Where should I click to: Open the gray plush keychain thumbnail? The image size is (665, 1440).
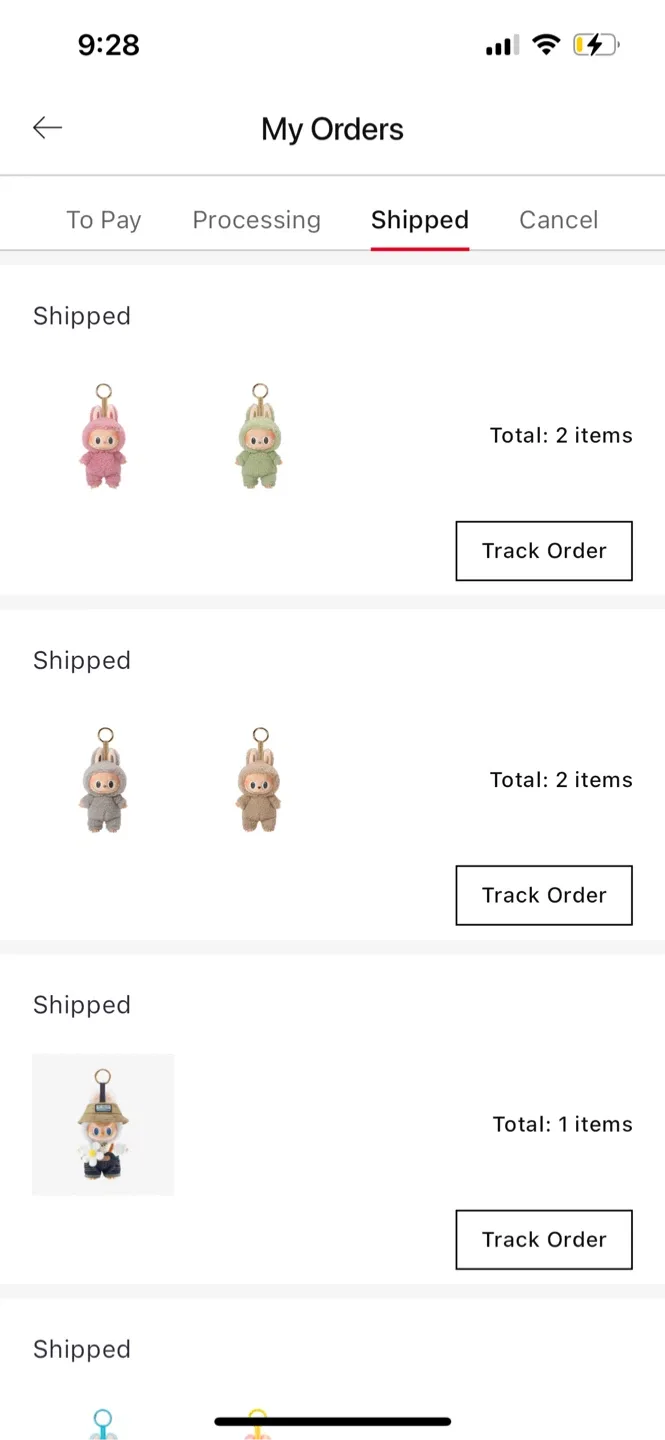point(104,780)
